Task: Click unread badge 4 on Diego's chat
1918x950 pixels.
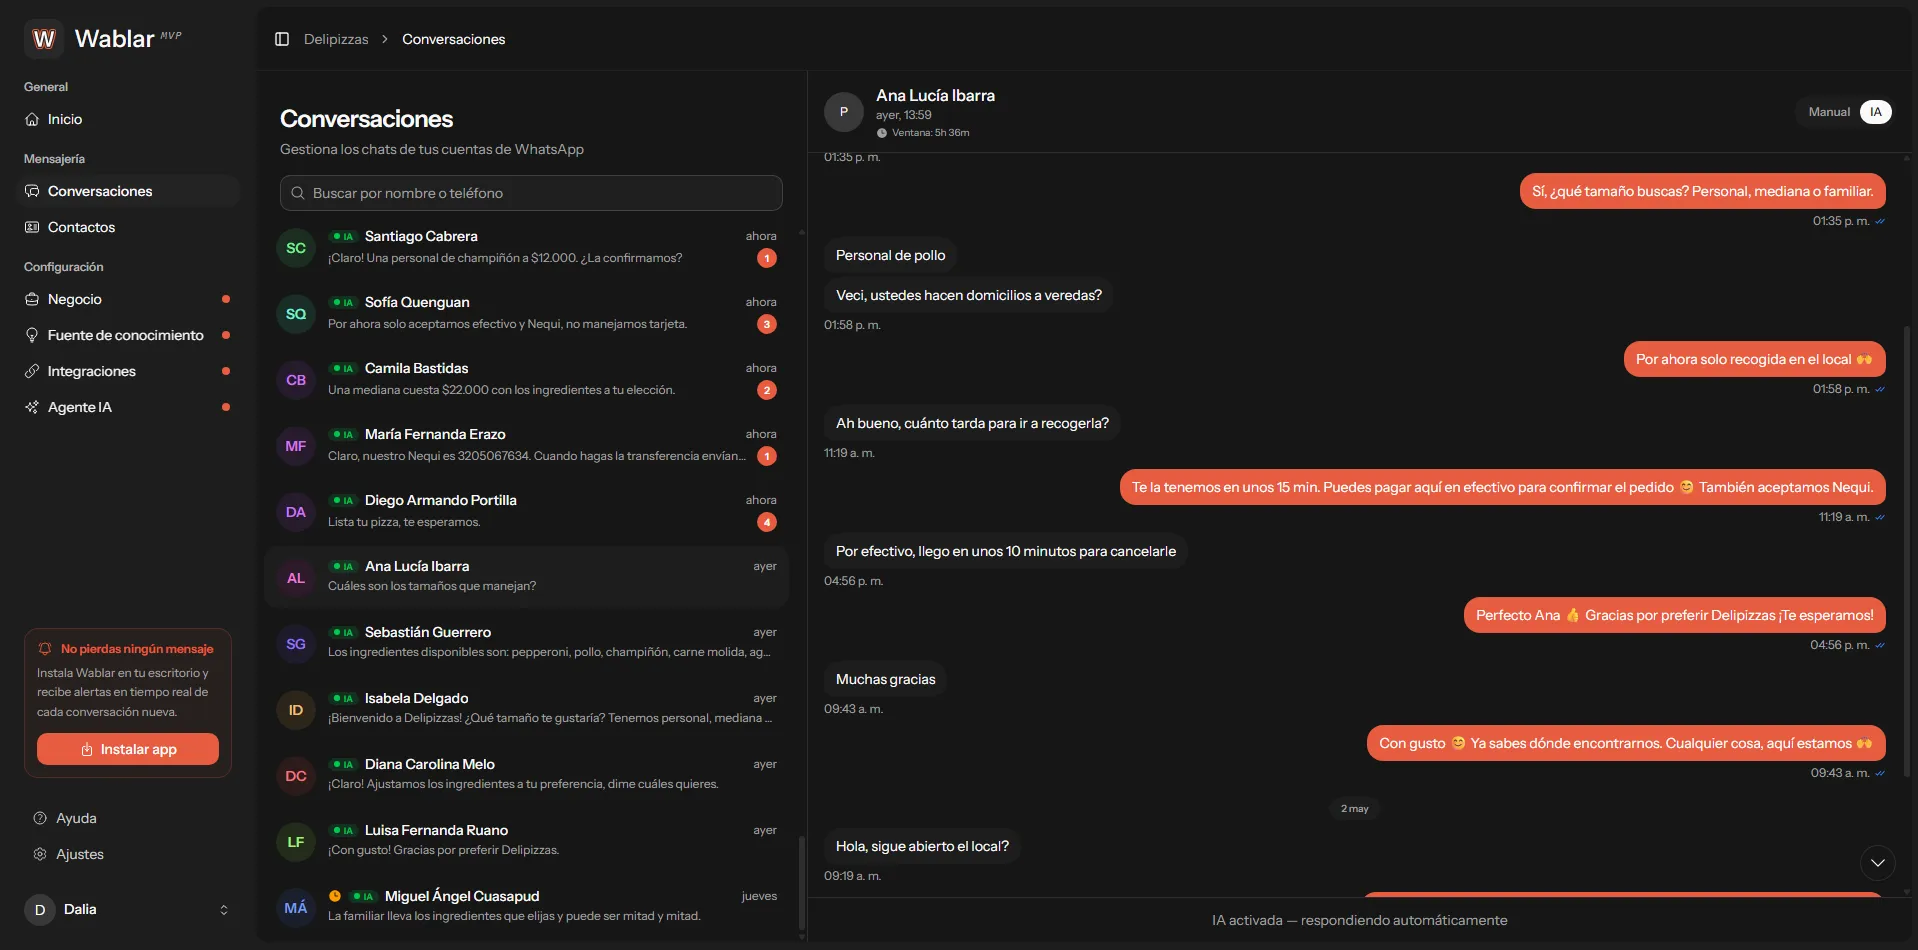Action: click(767, 522)
